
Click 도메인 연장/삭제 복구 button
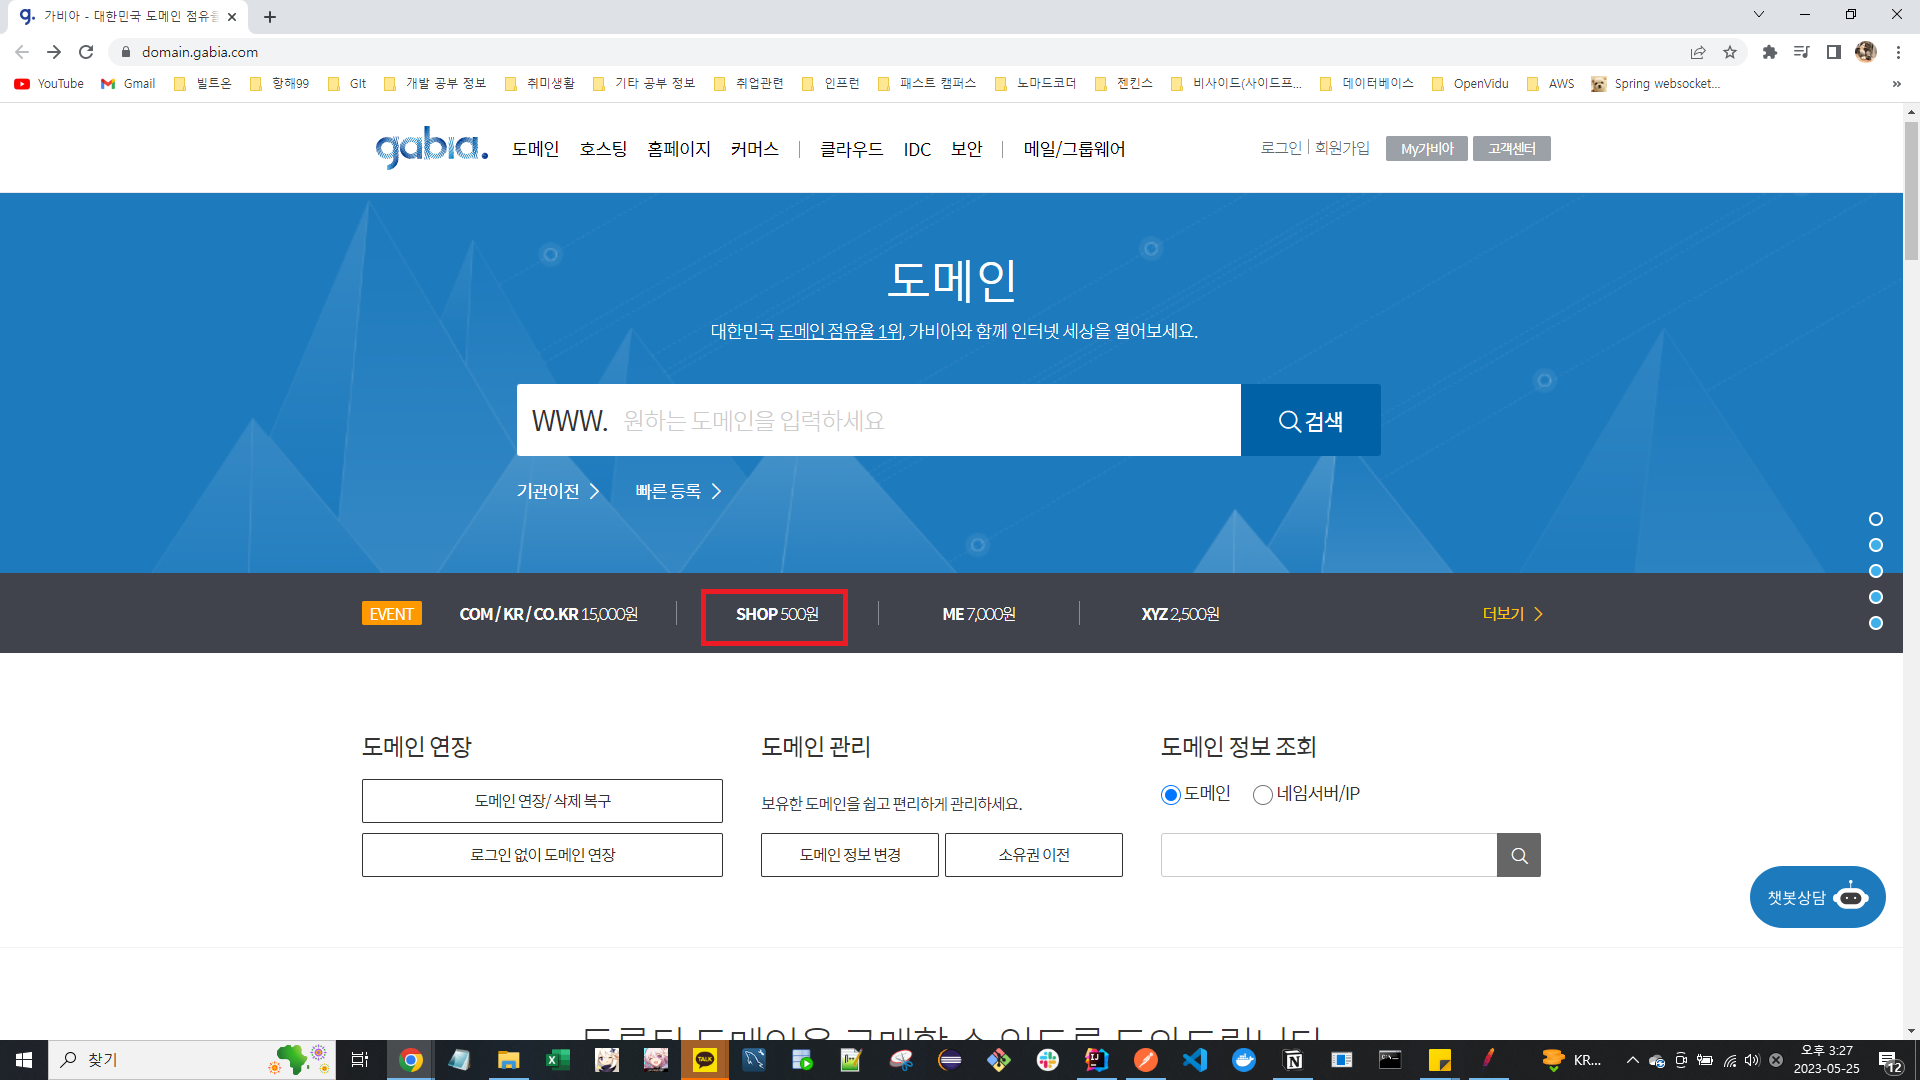pyautogui.click(x=542, y=801)
